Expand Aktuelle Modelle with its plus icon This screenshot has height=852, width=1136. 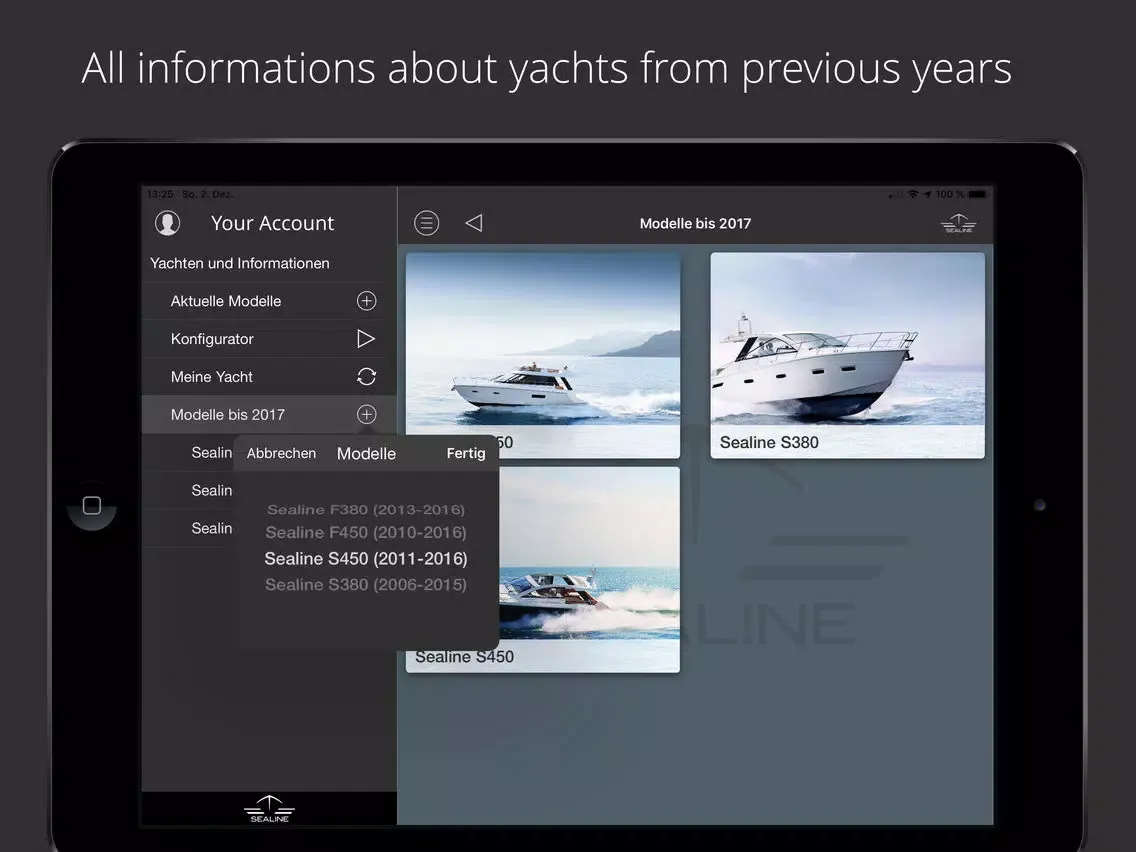coord(367,301)
